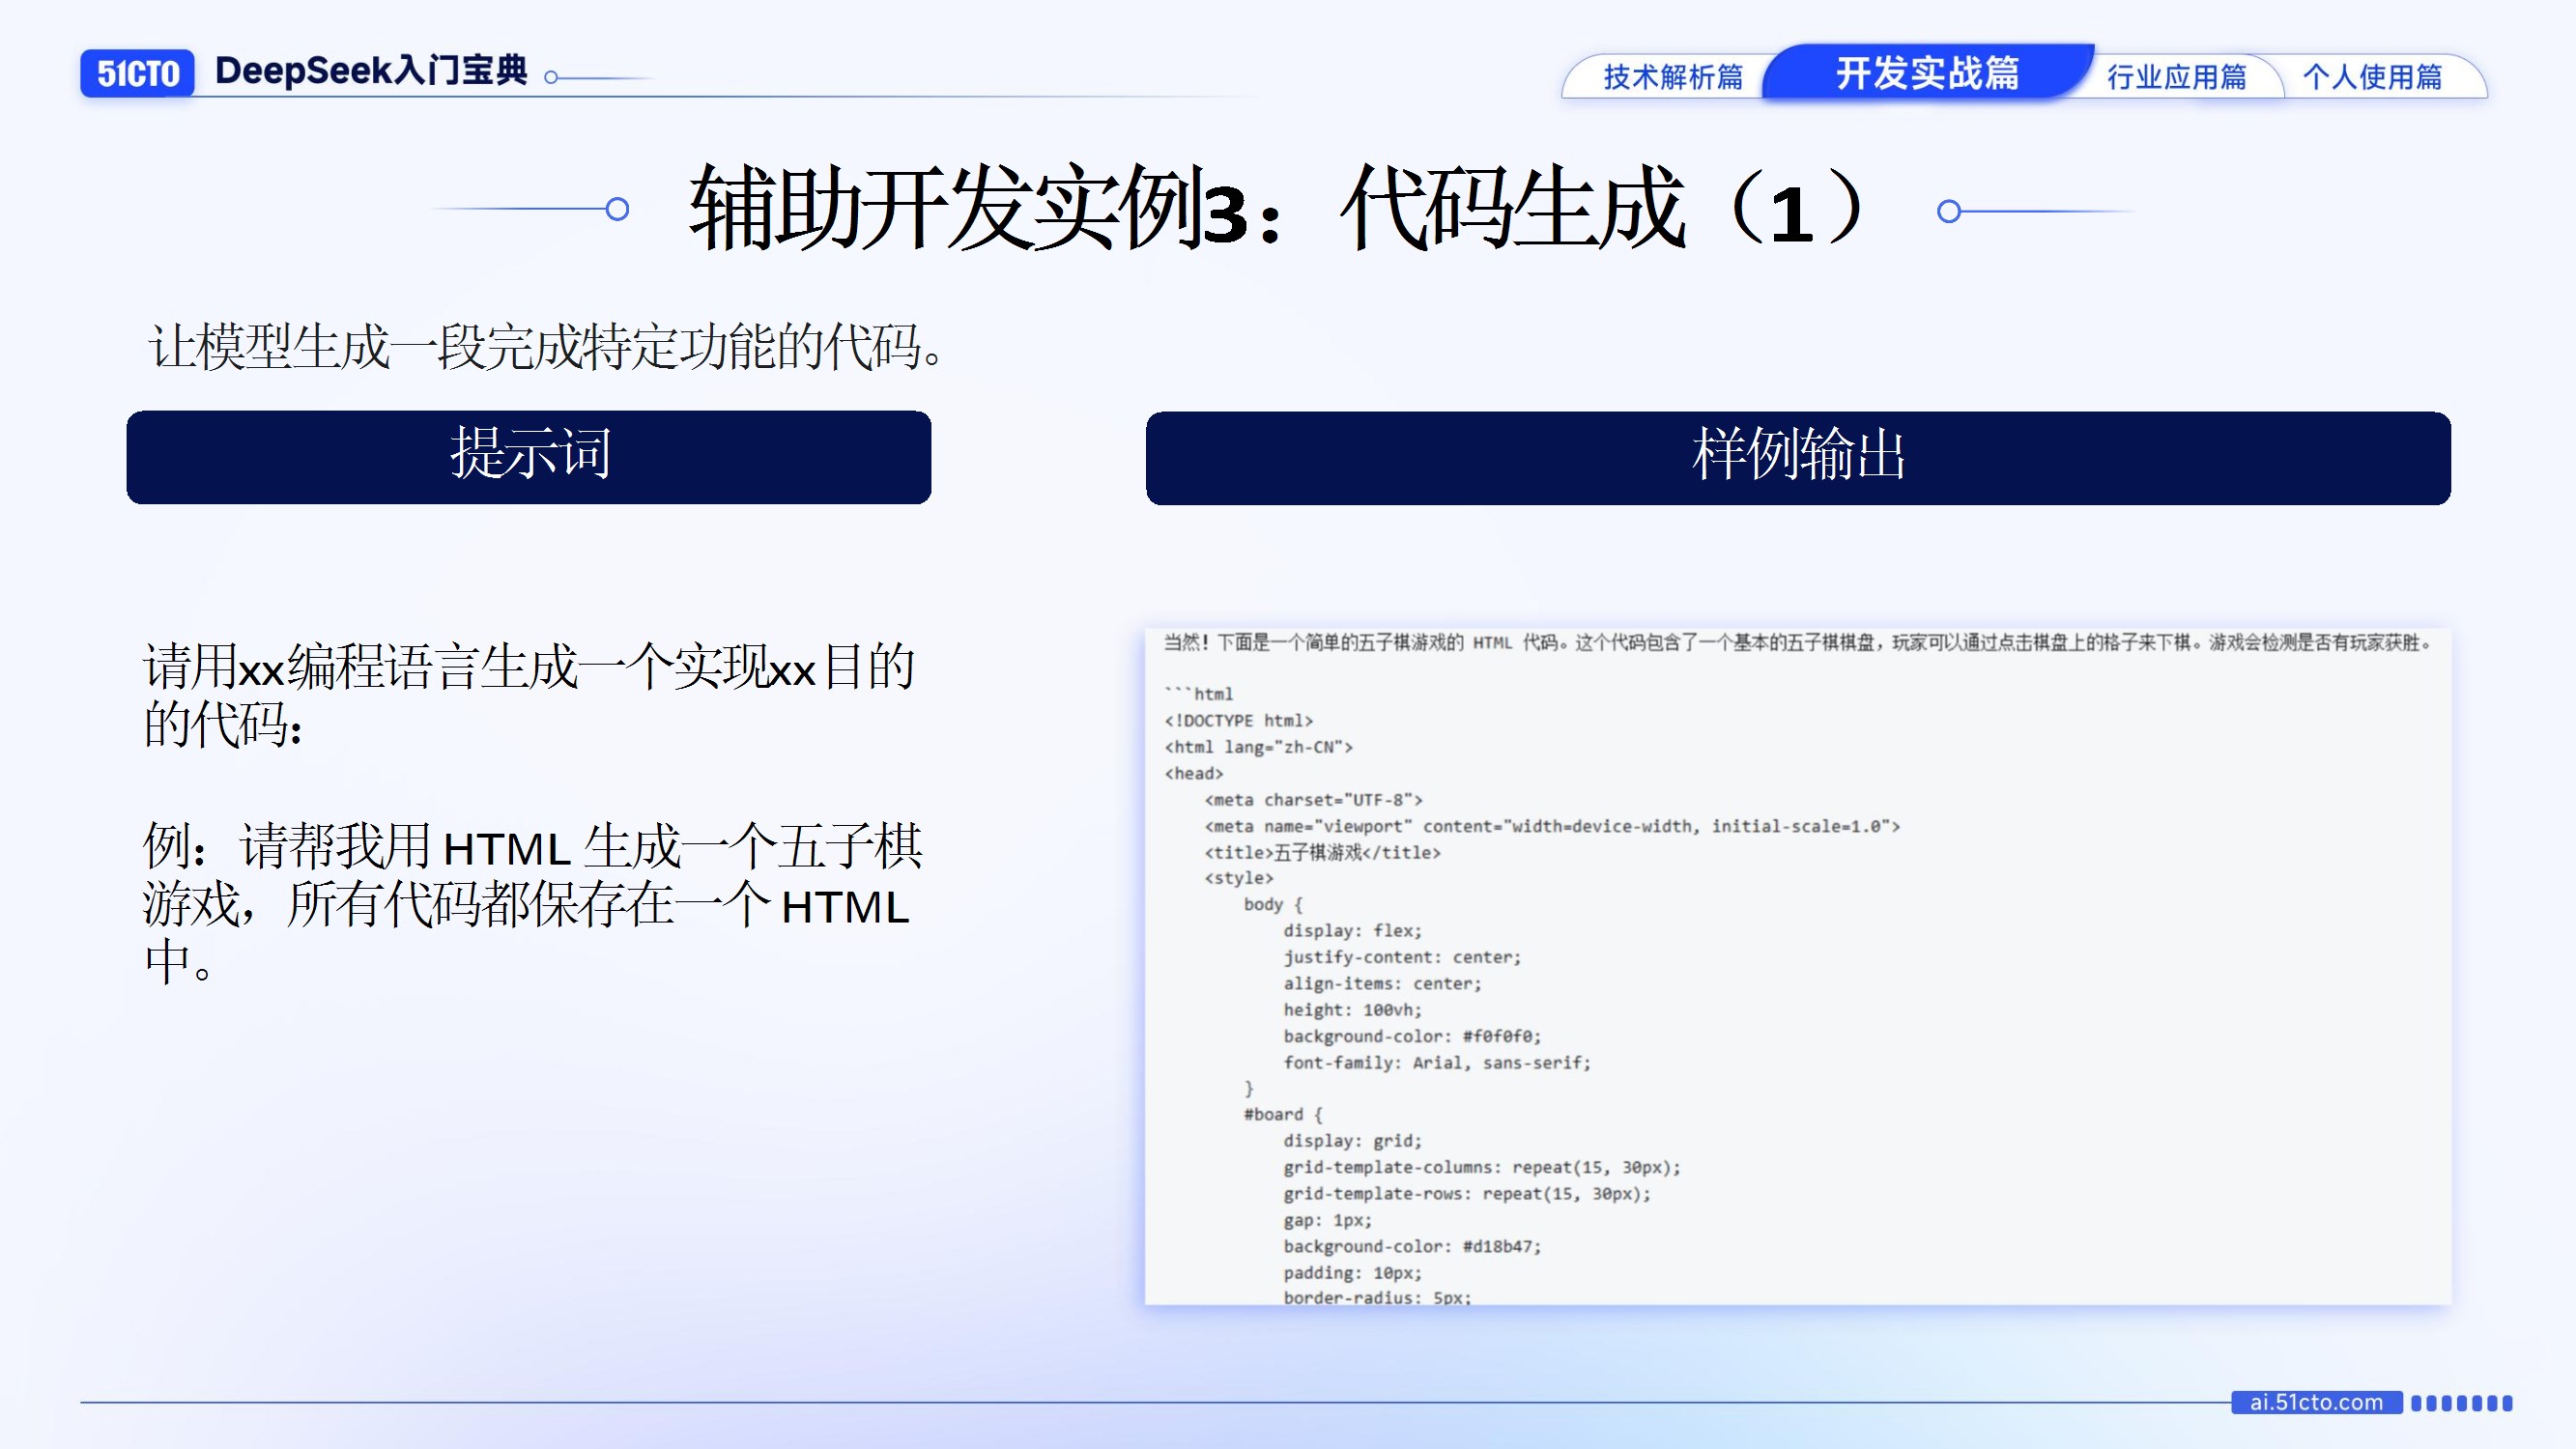
Task: Click the dotted progress indicator bottom right
Action: pyautogui.click(x=2461, y=1403)
